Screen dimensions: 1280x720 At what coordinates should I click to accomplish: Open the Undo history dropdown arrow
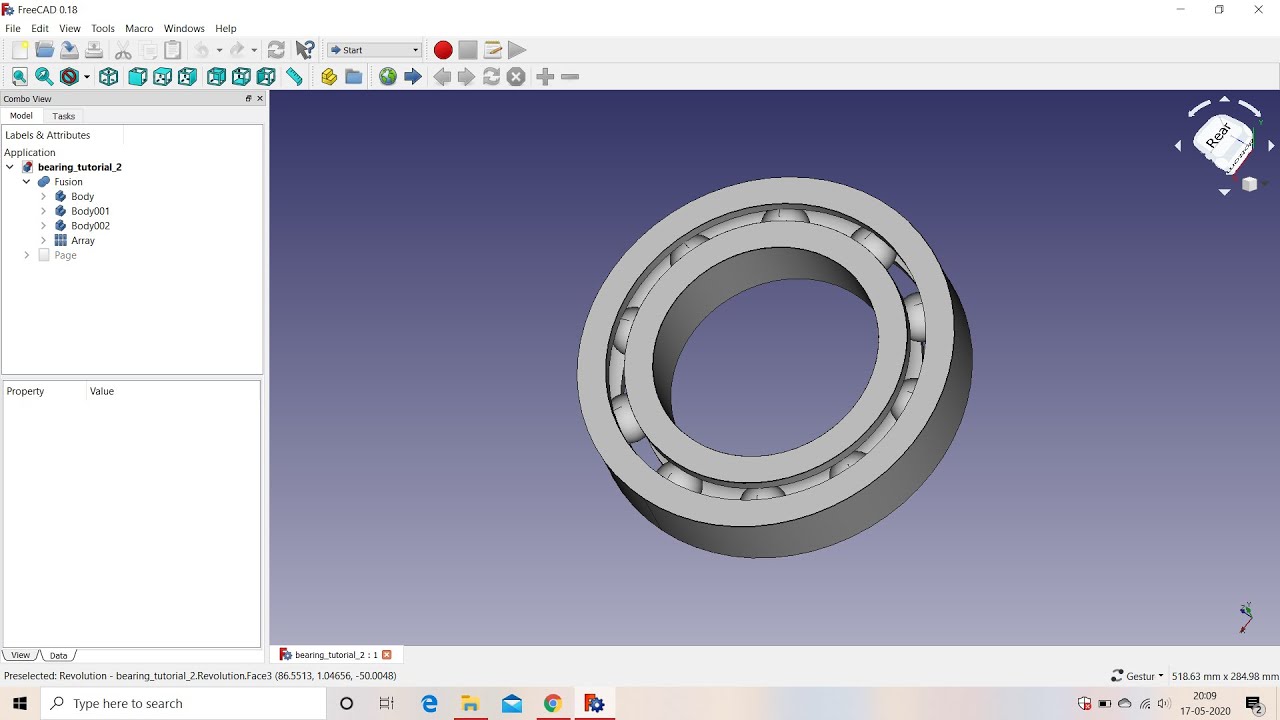pos(219,50)
